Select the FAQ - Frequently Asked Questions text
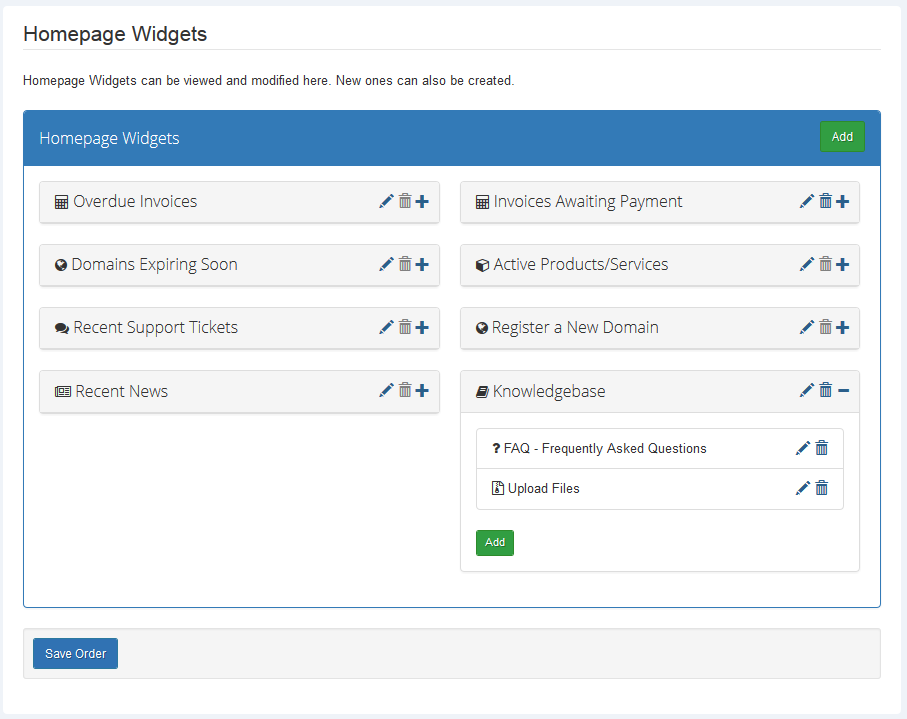Image resolution: width=907 pixels, height=719 pixels. pyautogui.click(x=605, y=448)
